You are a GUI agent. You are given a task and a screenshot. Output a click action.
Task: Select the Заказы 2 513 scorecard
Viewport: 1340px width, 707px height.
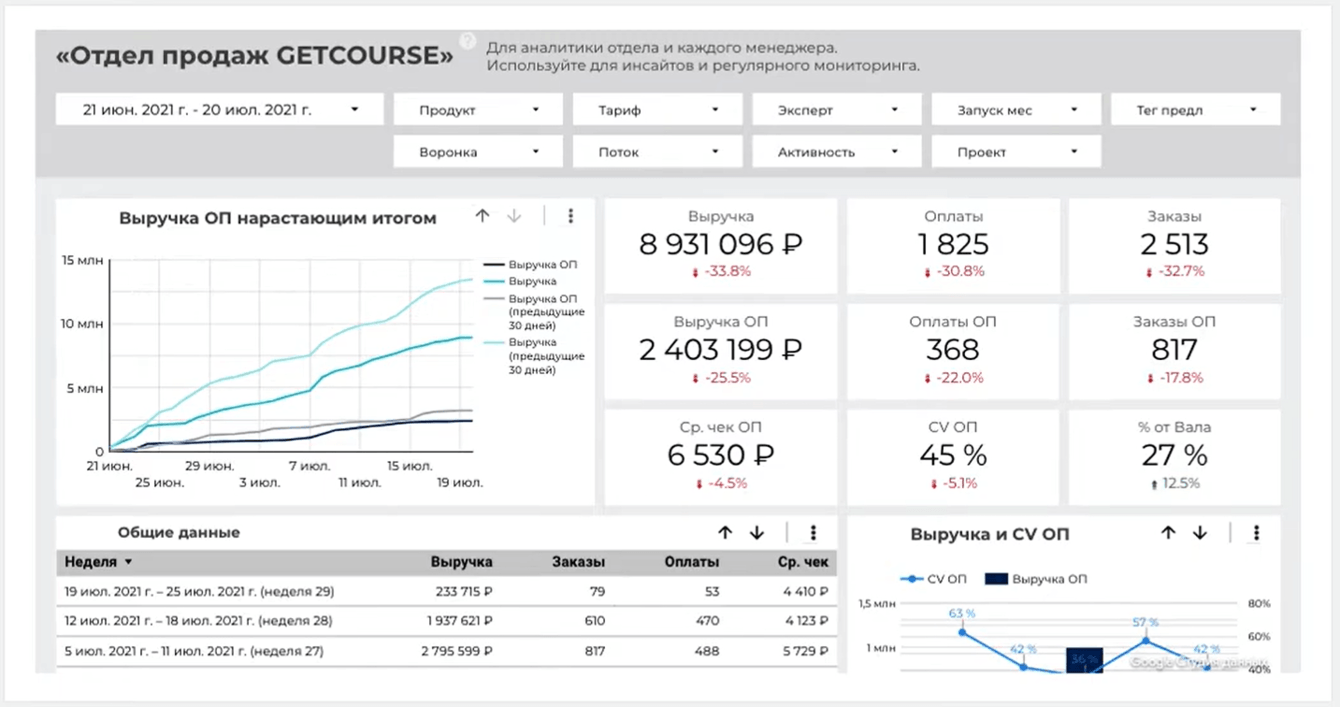1174,246
